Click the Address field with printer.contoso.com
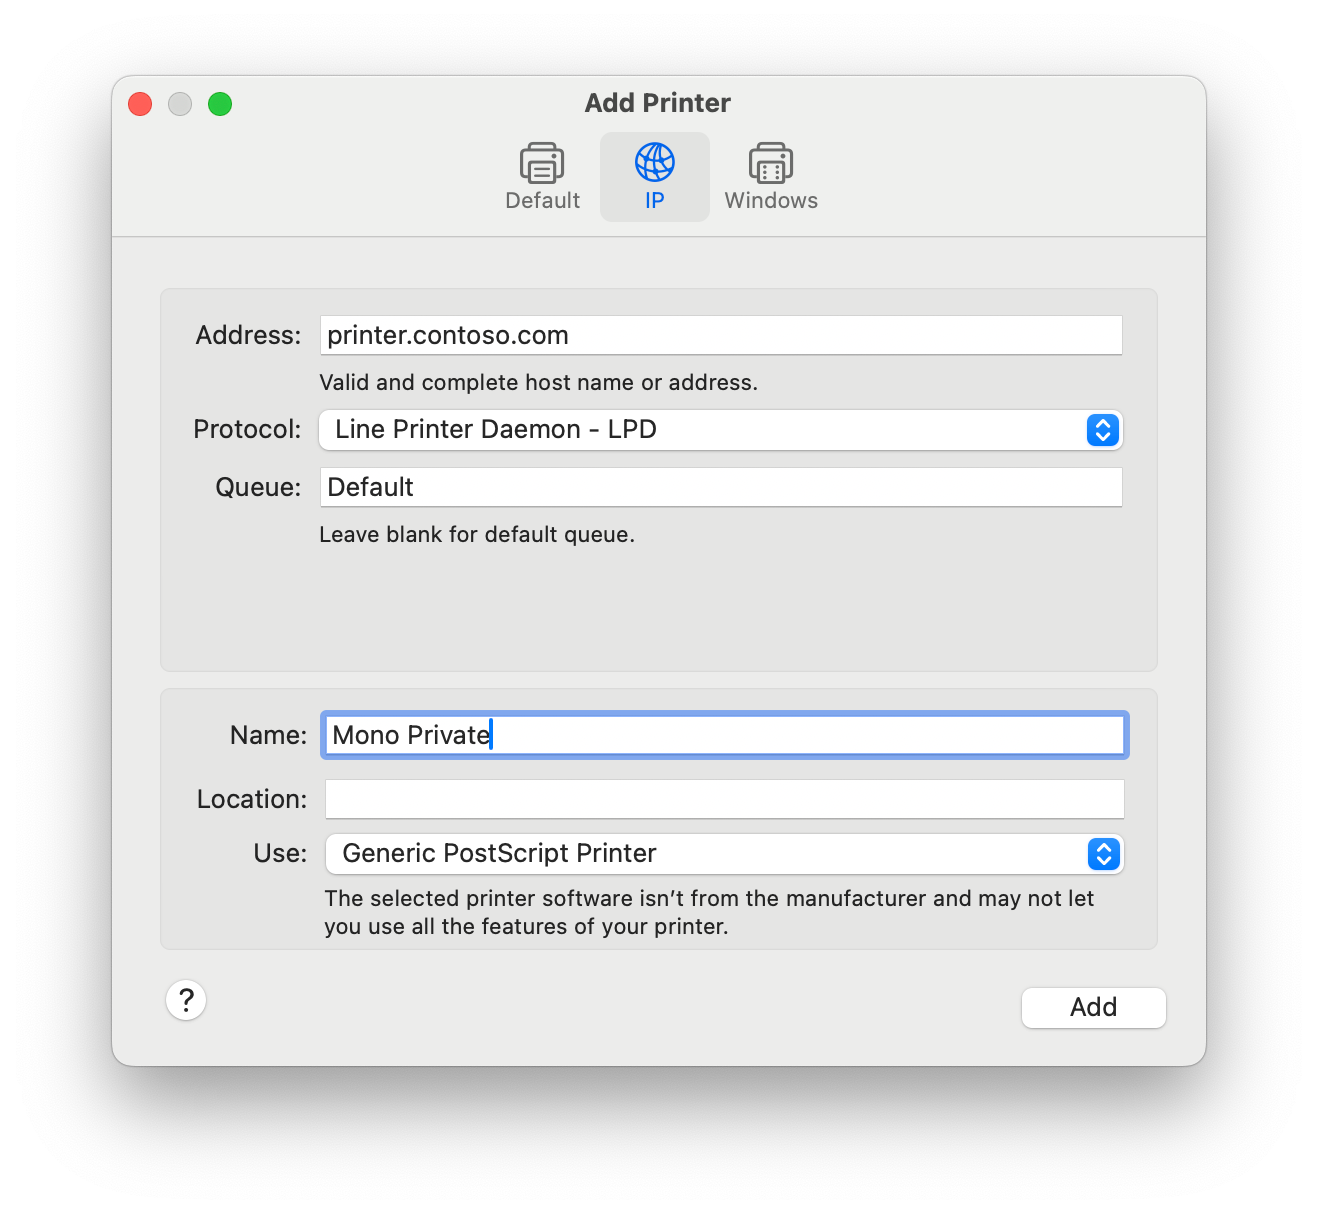 tap(720, 335)
